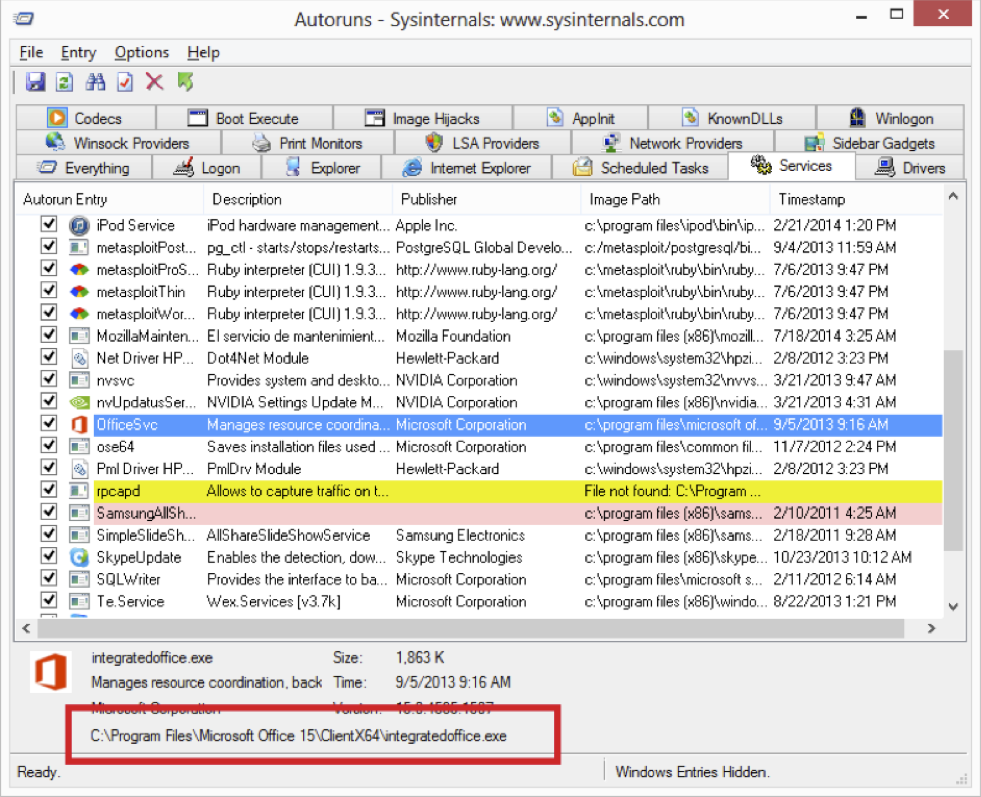Select the Winlogon tab
Screen dimensions: 981x797
890,118
